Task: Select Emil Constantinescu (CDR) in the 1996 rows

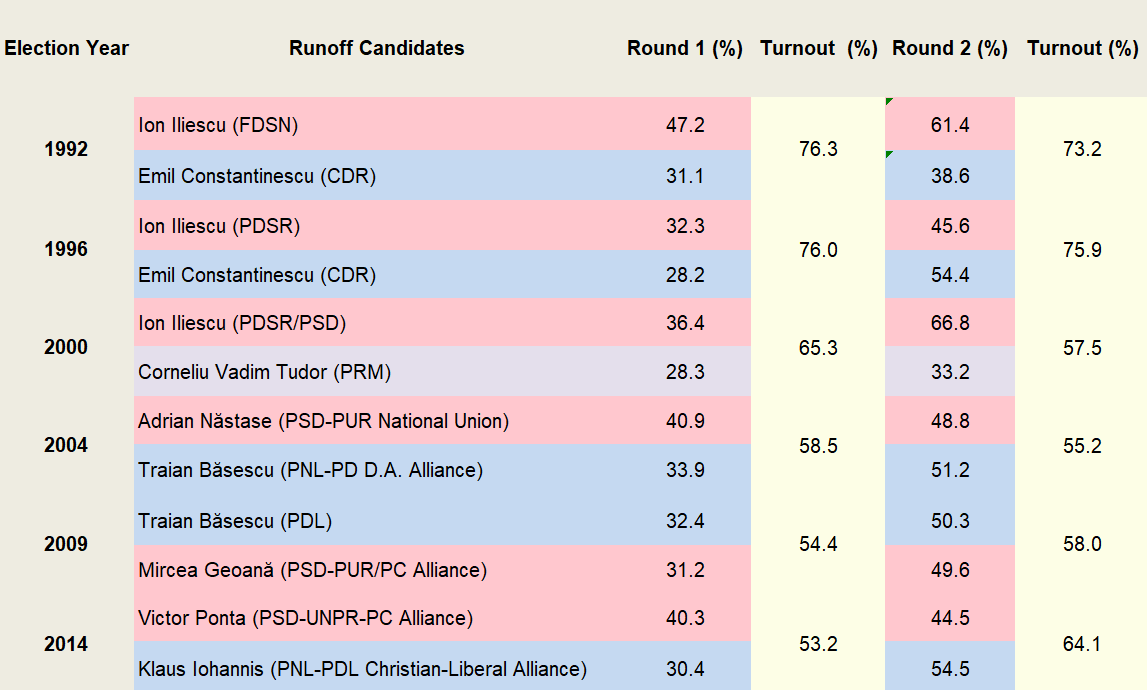Action: click(x=257, y=275)
